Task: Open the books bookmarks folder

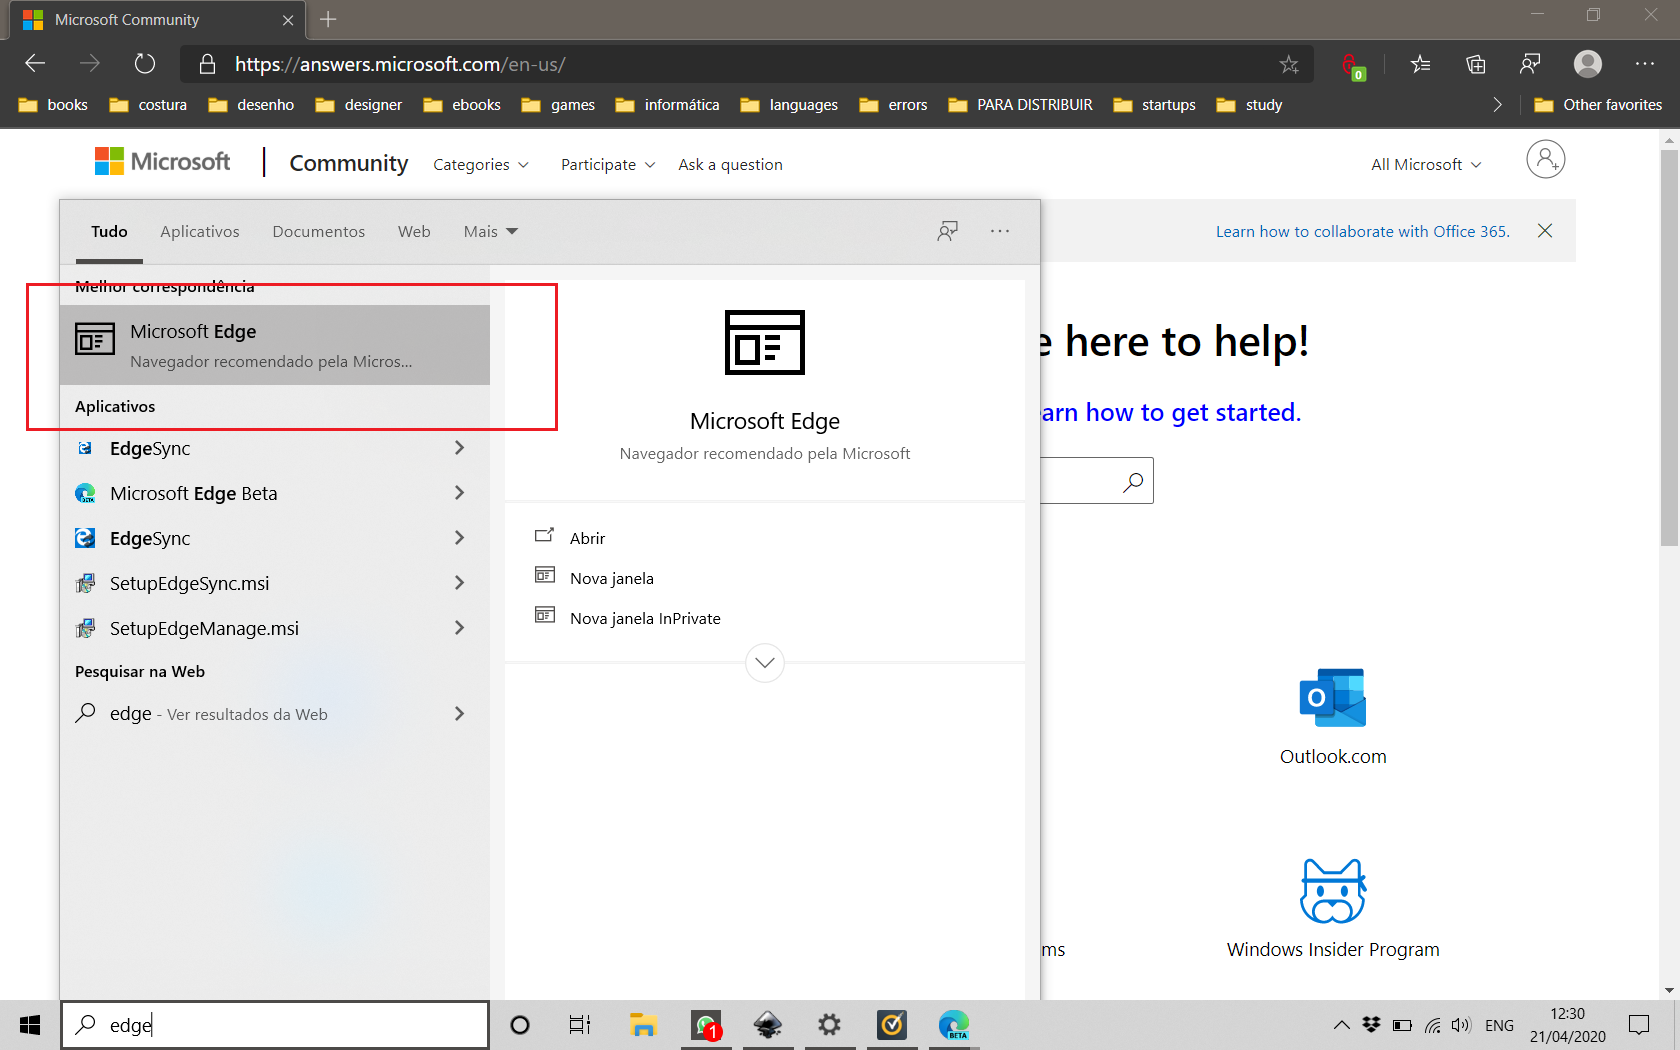Action: [x=53, y=105]
